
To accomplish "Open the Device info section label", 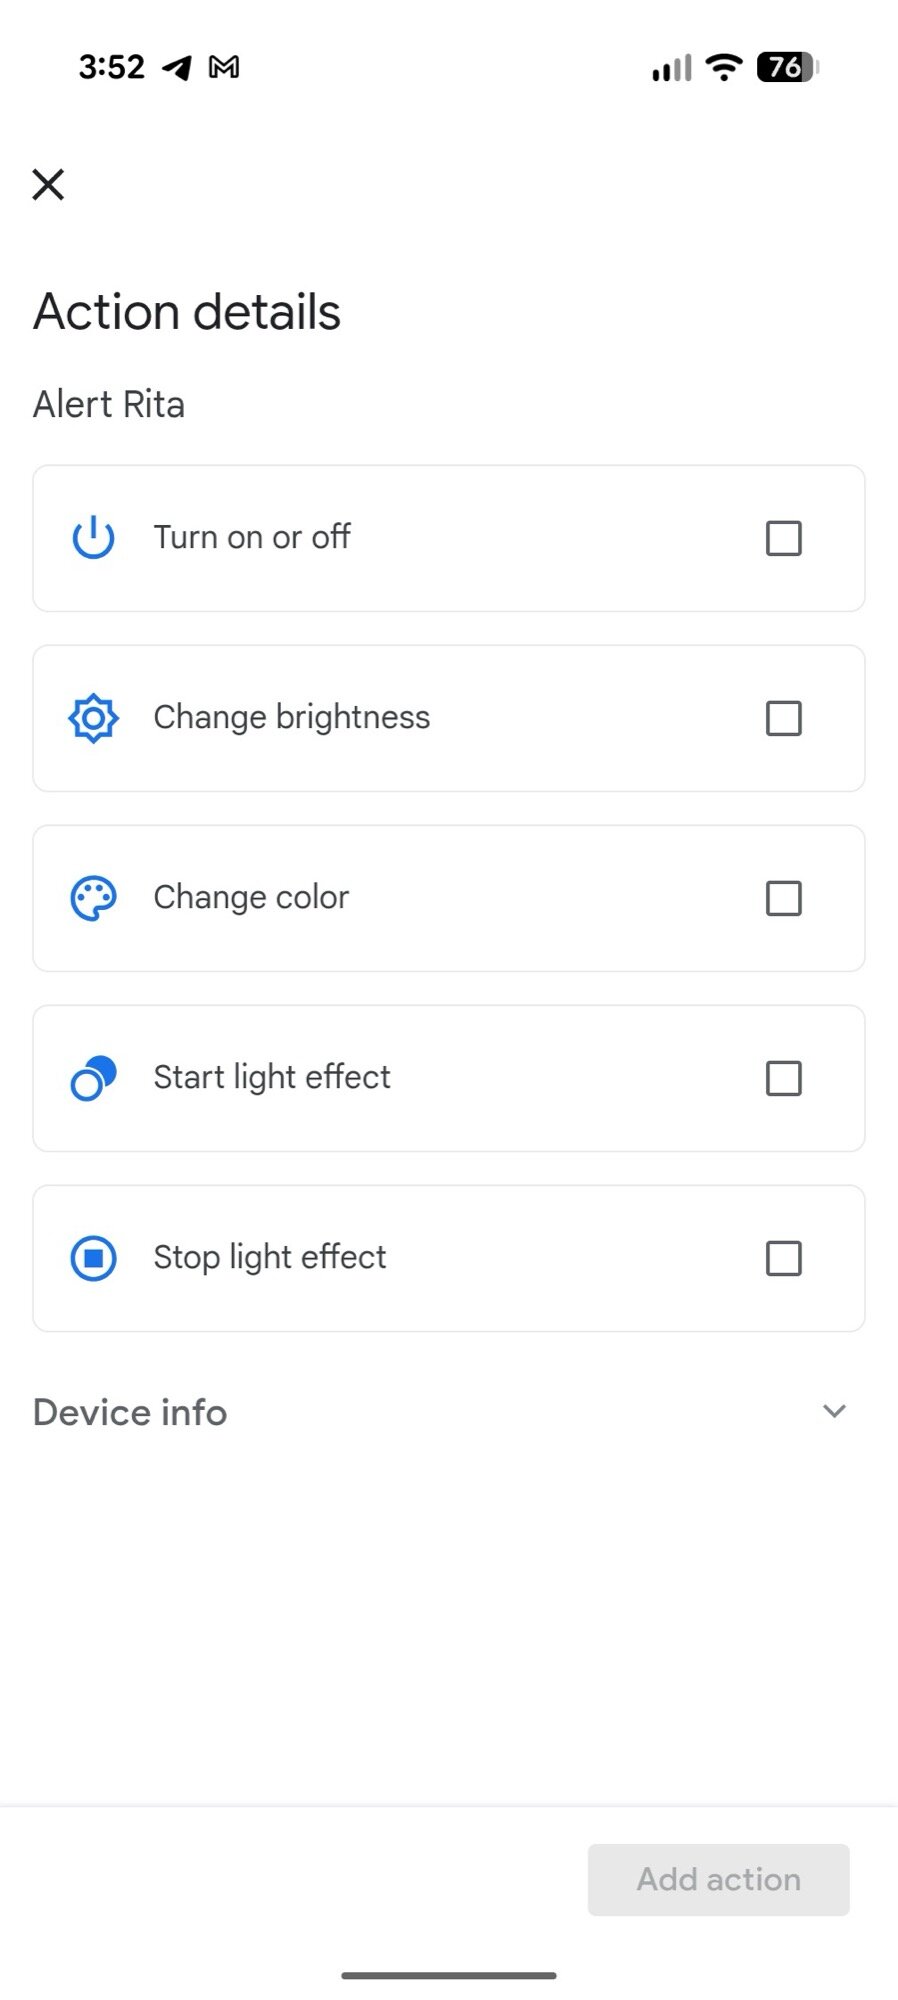I will pyautogui.click(x=130, y=1412).
